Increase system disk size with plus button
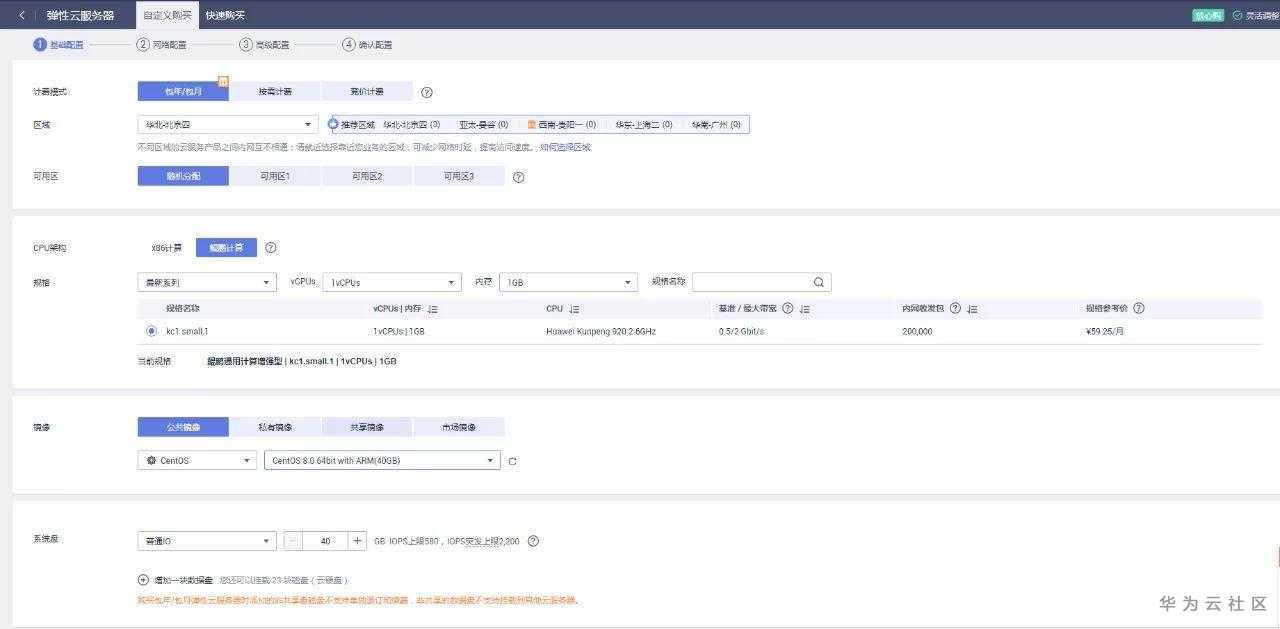Screen dimensions: 1280x629 pyautogui.click(x=358, y=540)
